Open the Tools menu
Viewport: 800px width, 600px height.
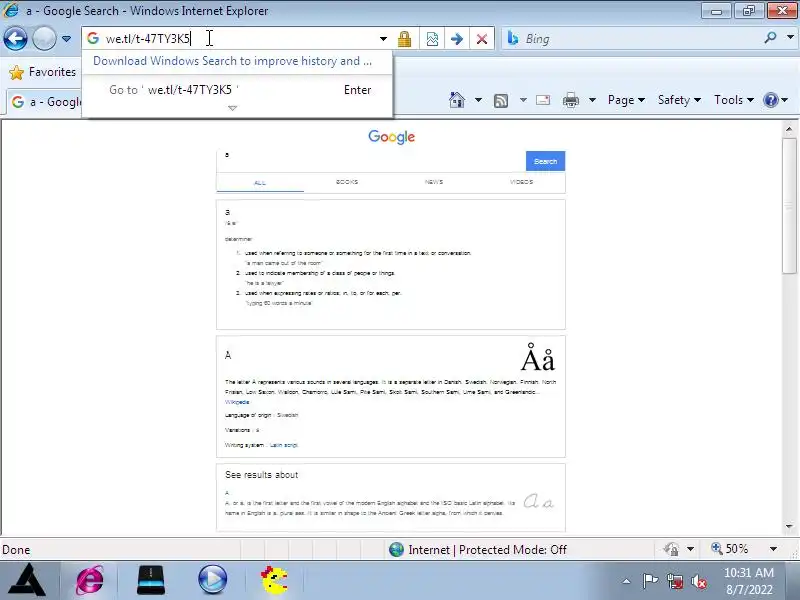734,100
